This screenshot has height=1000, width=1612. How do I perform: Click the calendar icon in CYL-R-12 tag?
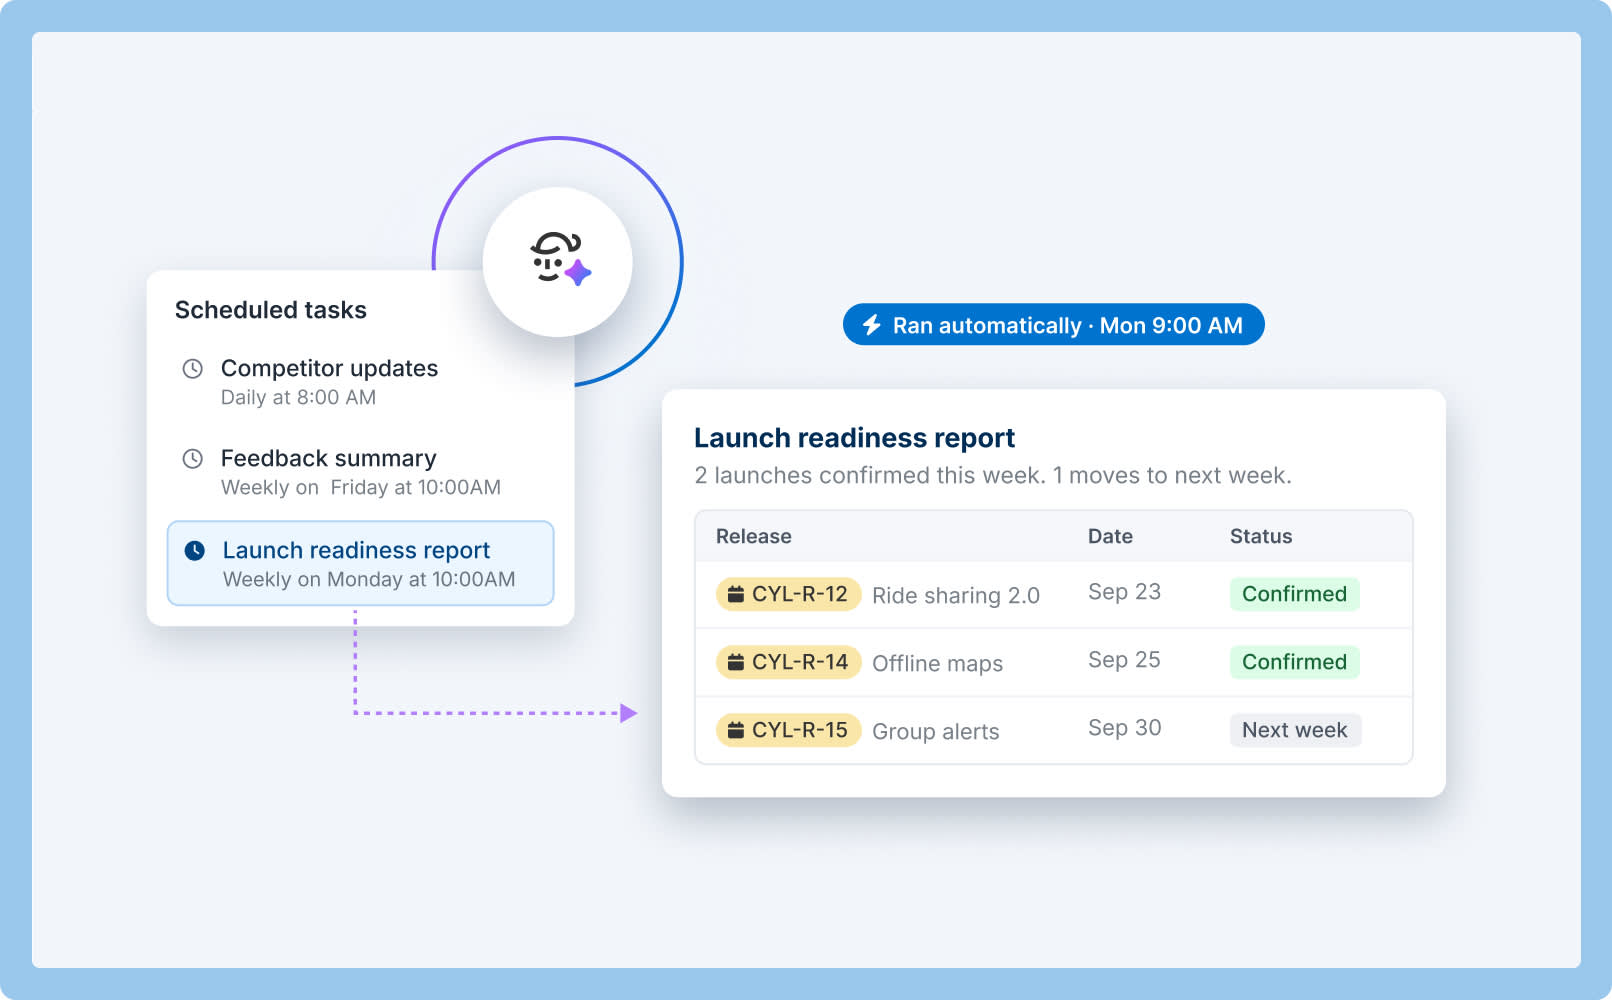(736, 594)
